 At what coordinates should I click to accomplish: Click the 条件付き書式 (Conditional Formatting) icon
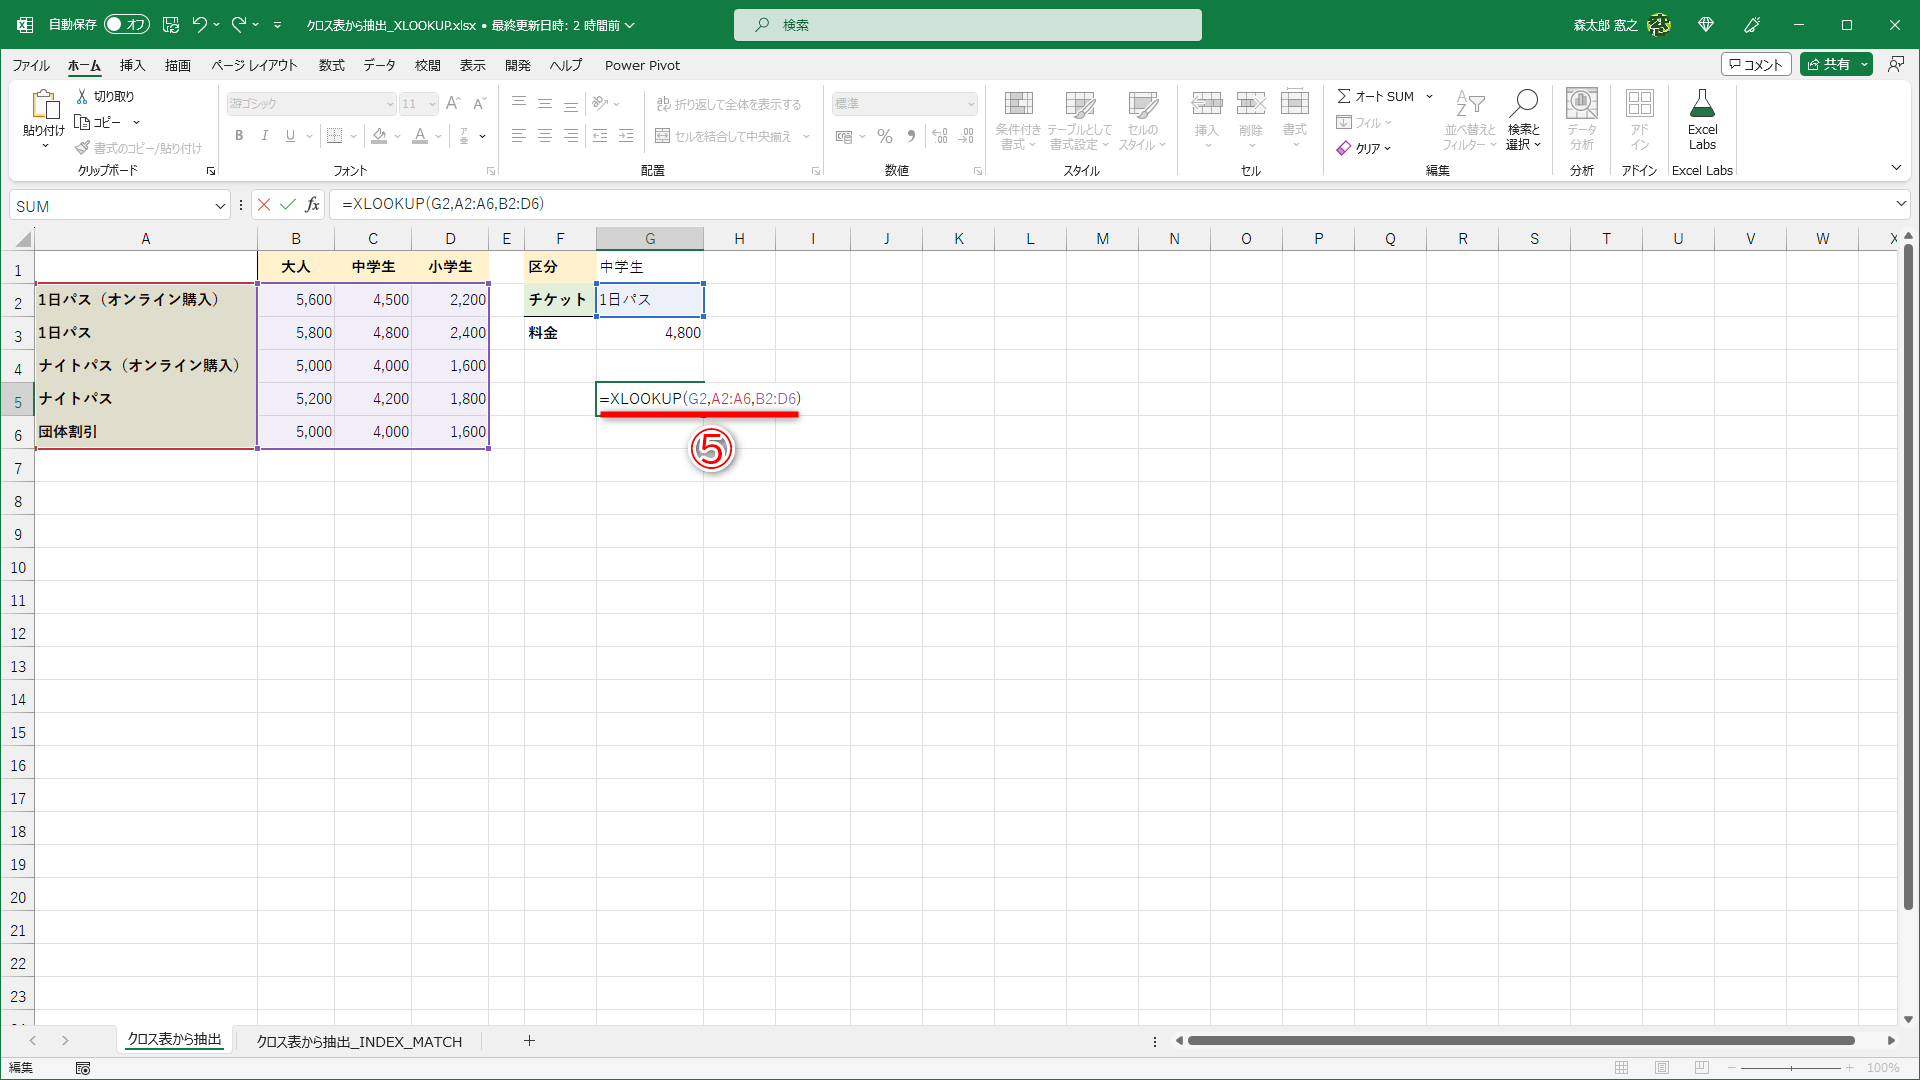coord(1018,118)
